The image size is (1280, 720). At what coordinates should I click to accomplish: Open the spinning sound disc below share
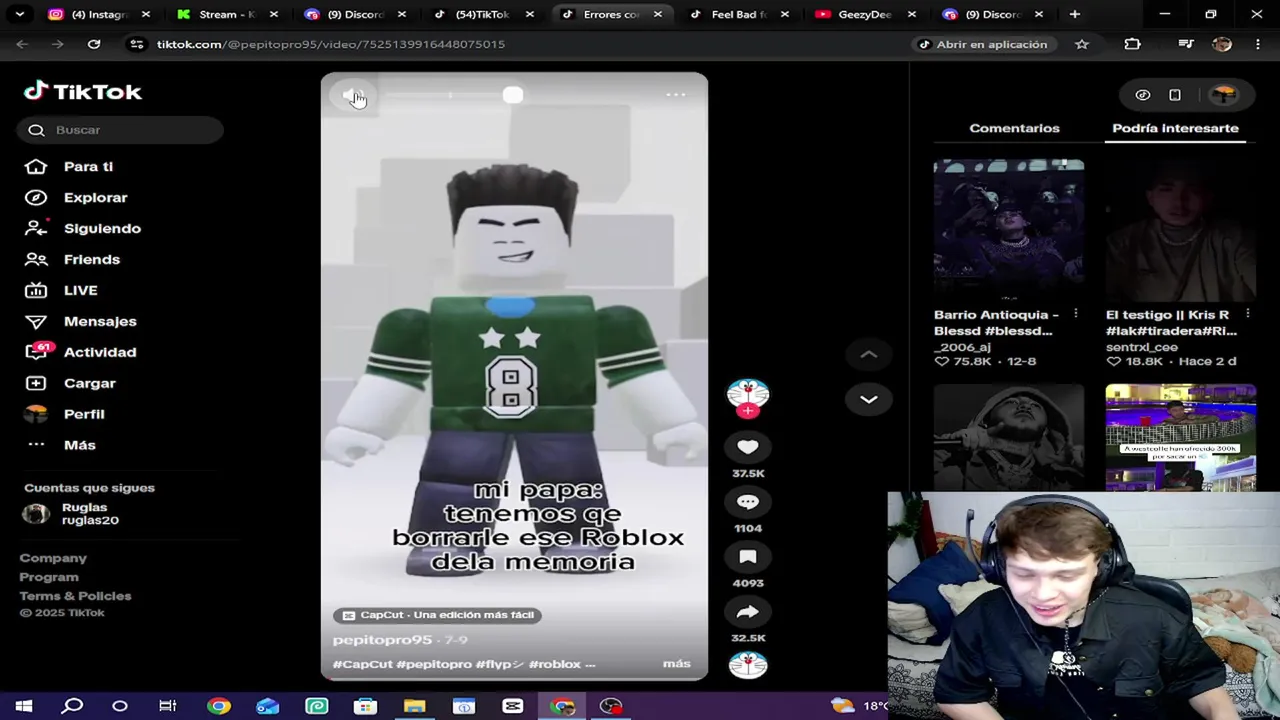[748, 665]
